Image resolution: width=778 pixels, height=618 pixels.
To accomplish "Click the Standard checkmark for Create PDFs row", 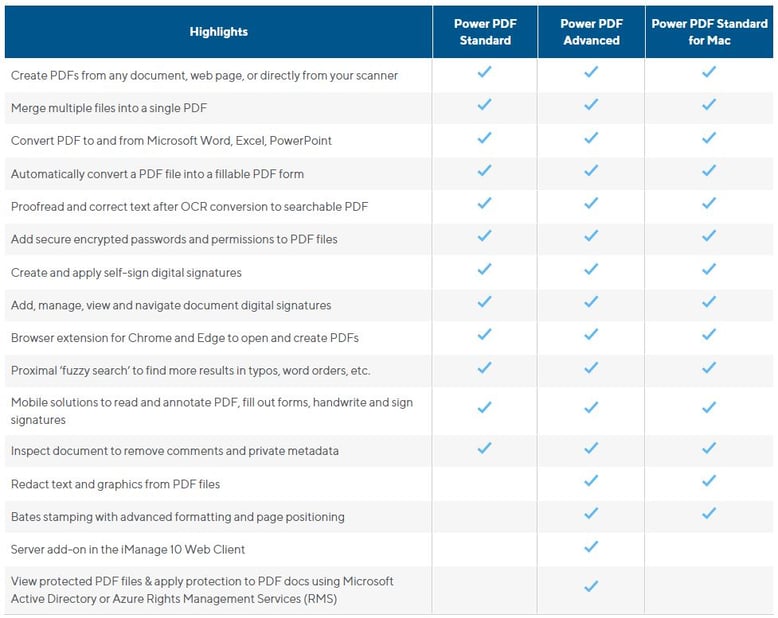I will click(485, 72).
